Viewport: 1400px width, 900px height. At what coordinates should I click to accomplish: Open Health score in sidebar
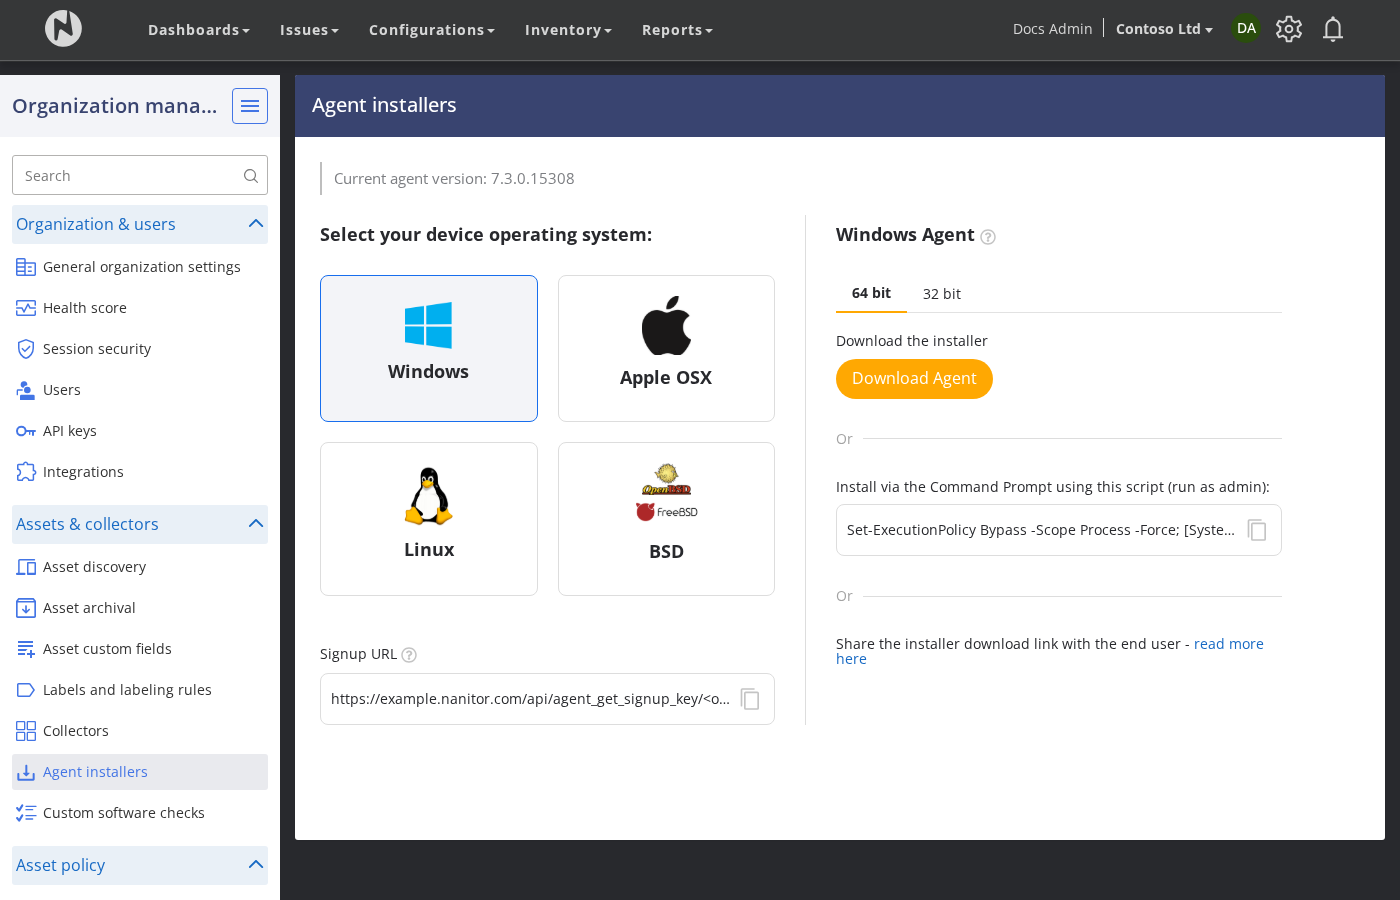(x=140, y=308)
